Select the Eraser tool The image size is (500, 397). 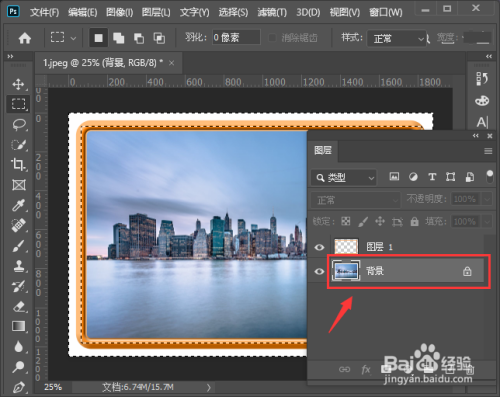point(18,306)
